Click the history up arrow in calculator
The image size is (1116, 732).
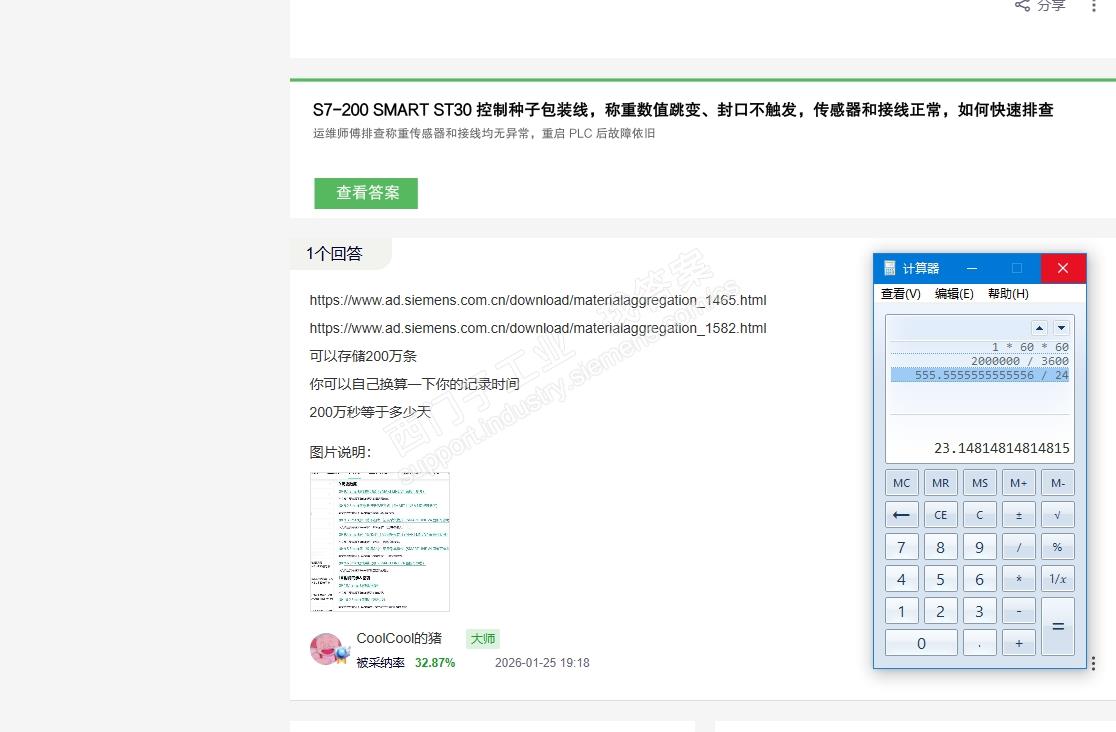click(1039, 328)
